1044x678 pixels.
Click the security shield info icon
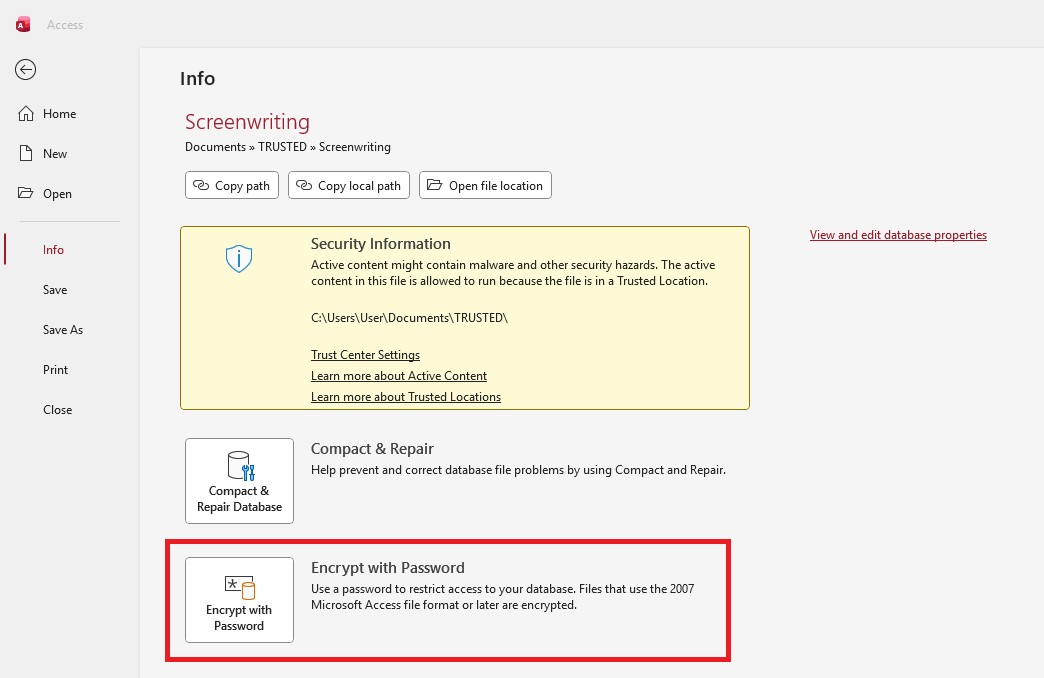pyautogui.click(x=238, y=258)
